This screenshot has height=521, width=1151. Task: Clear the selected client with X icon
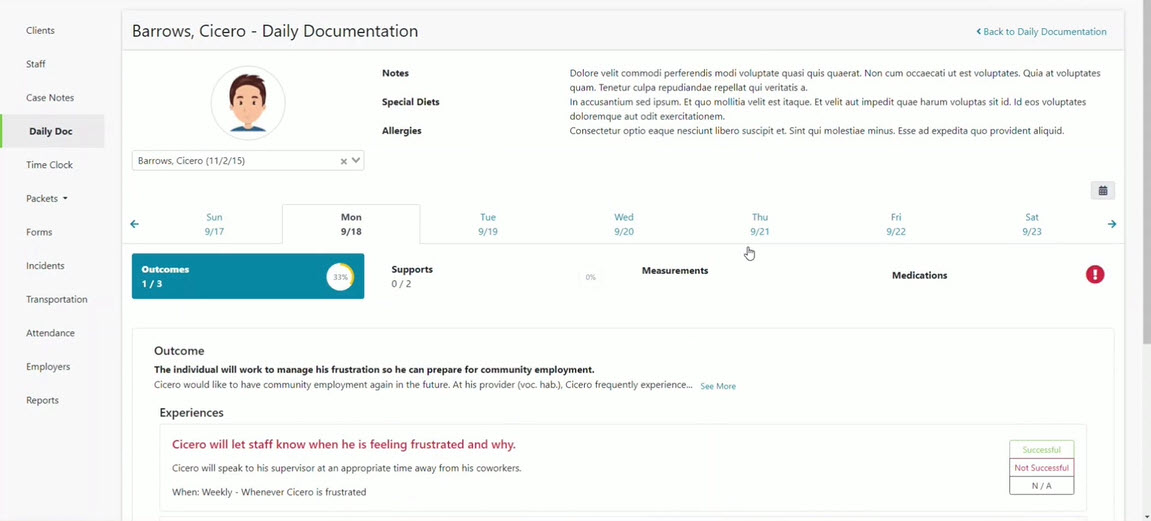[343, 161]
